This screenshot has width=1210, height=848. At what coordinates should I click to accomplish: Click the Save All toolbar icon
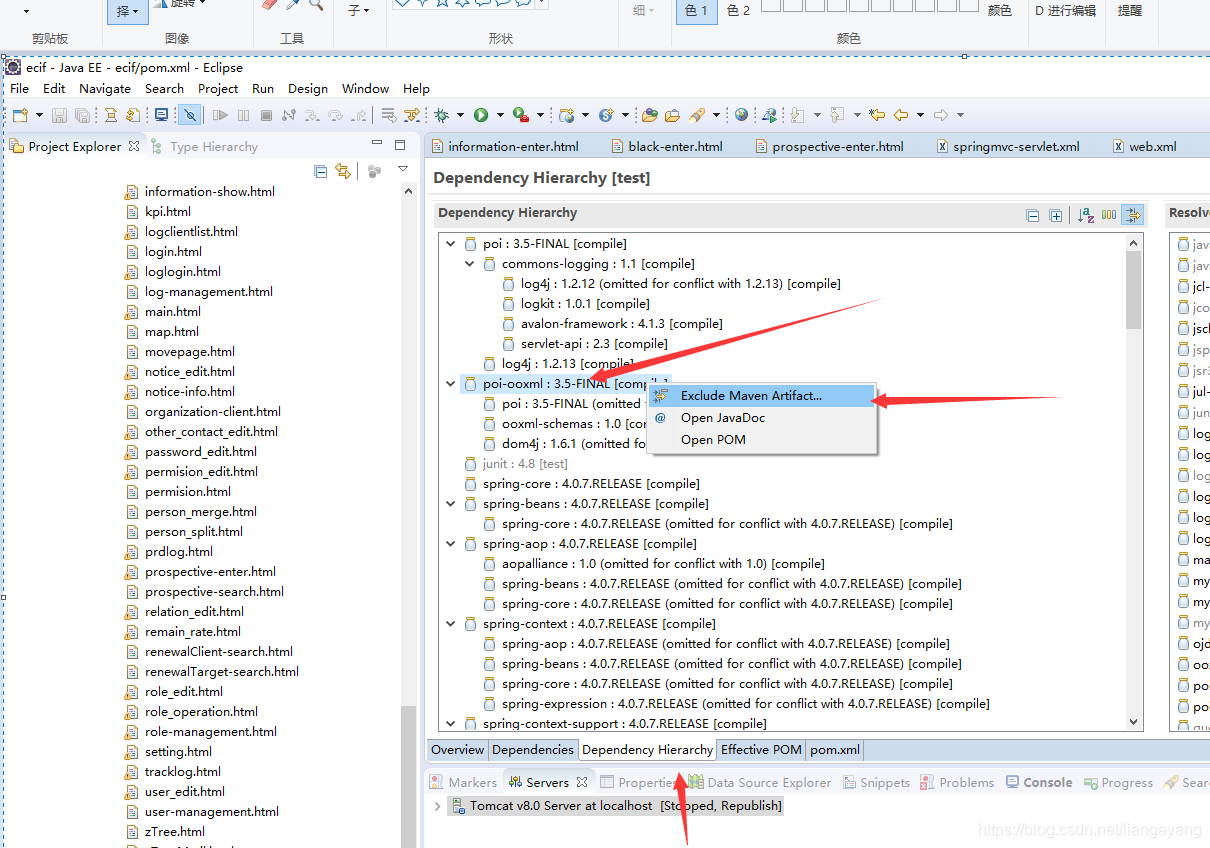(x=82, y=115)
